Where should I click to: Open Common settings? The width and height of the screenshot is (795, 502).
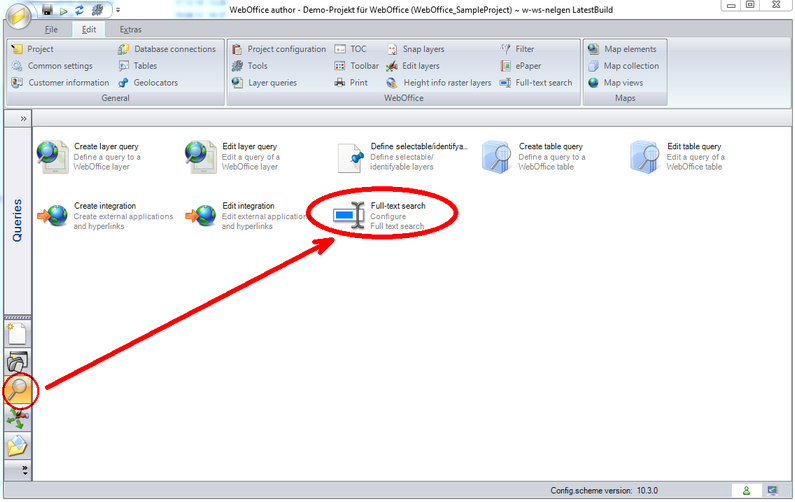(52, 66)
